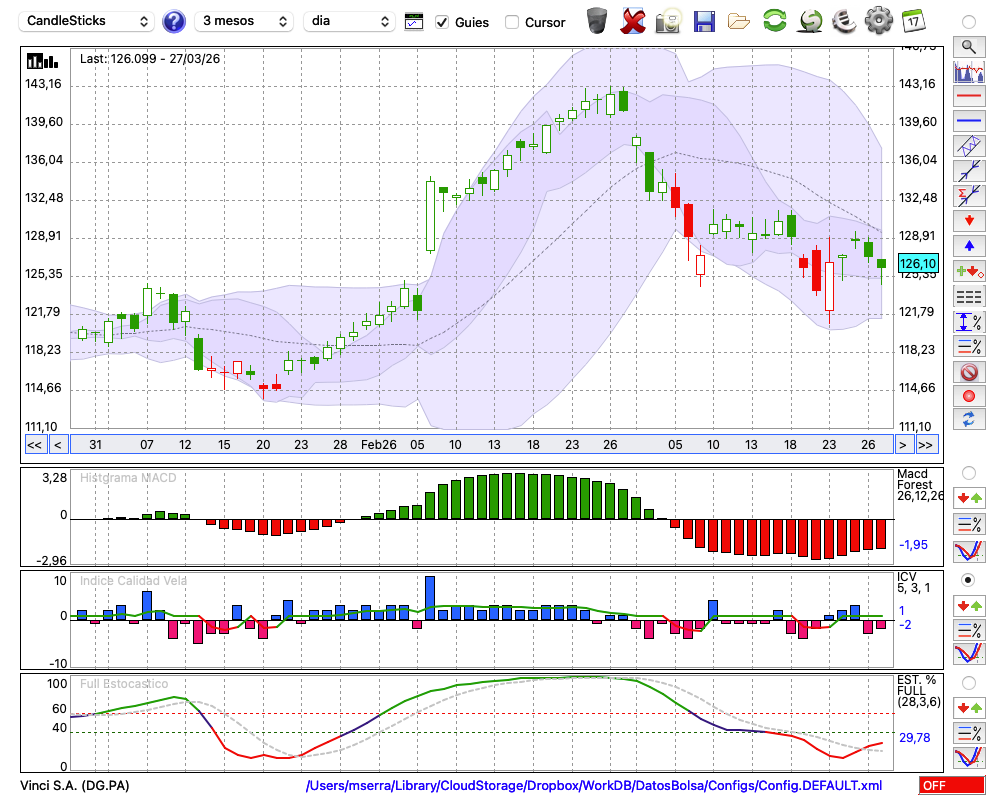Open settings with the gear icon
Image resolution: width=1000 pixels, height=800 pixels.
[x=878, y=20]
